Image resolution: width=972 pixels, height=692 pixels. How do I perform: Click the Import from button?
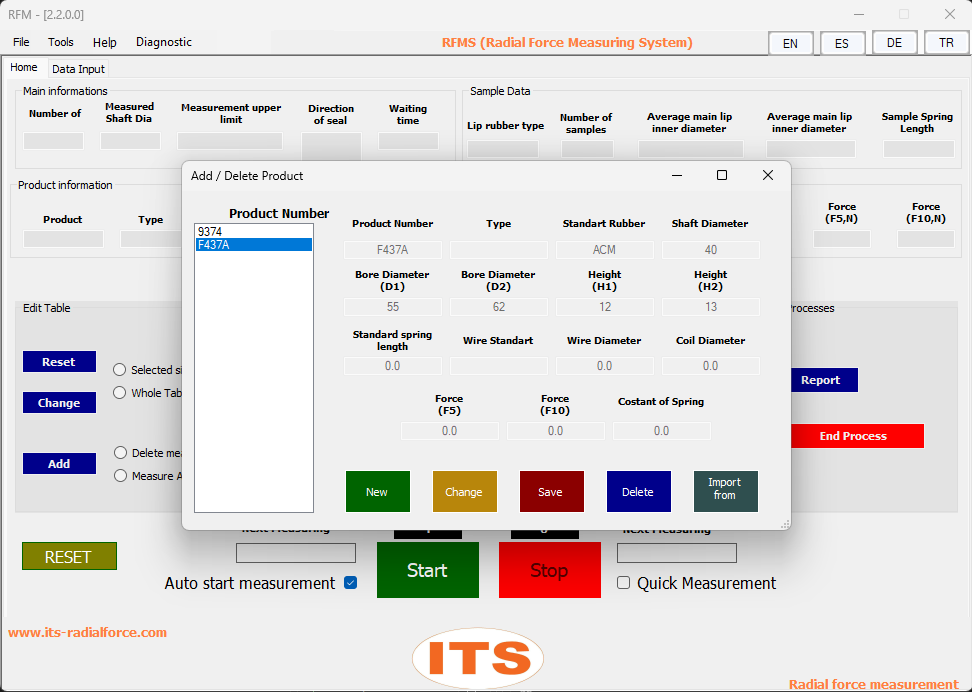click(x=725, y=491)
